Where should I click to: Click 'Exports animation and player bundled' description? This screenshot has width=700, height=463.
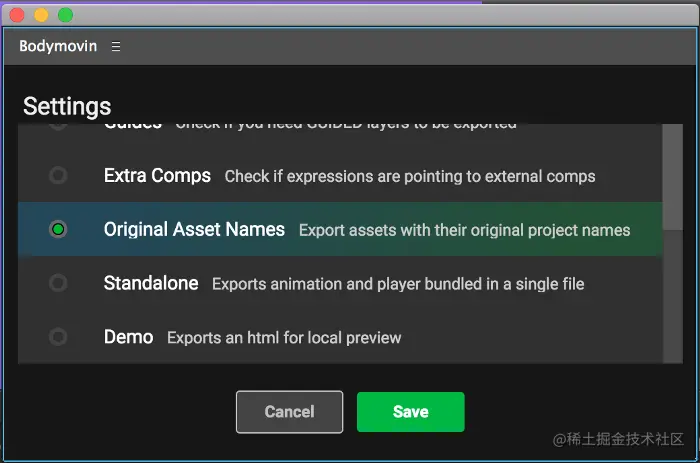[x=398, y=284]
